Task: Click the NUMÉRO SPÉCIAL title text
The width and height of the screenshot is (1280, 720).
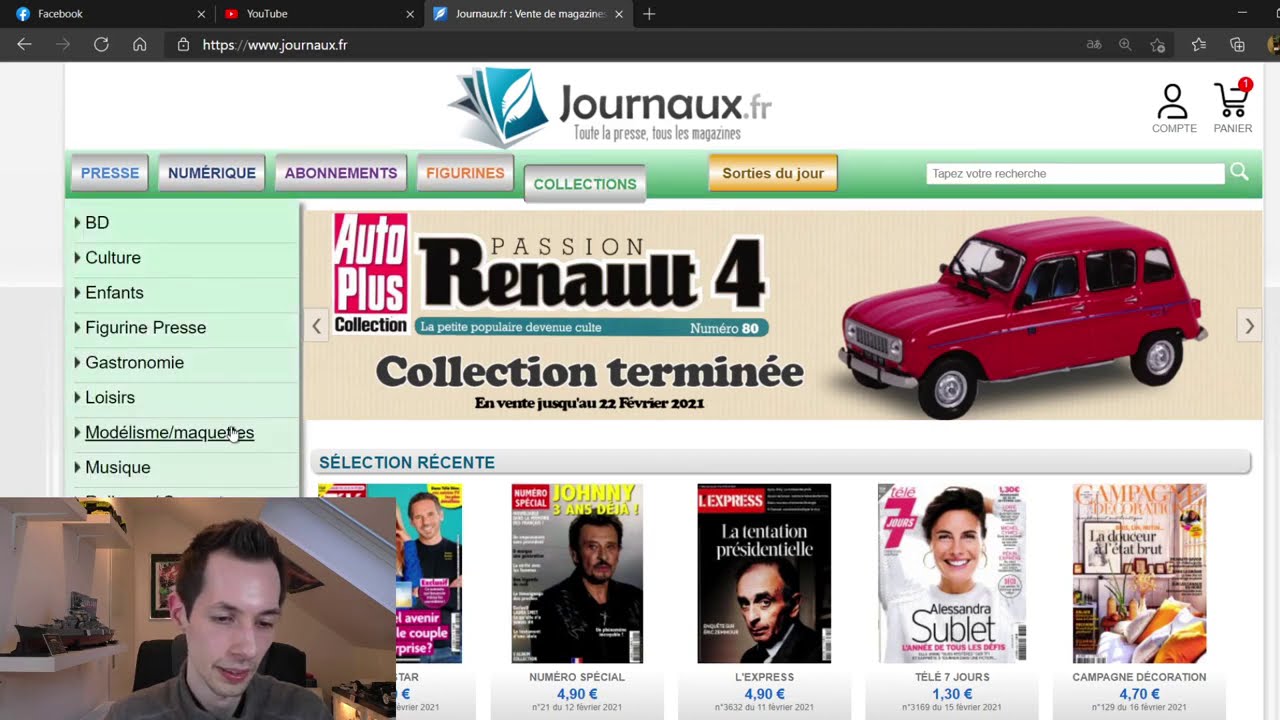Action: (x=577, y=677)
